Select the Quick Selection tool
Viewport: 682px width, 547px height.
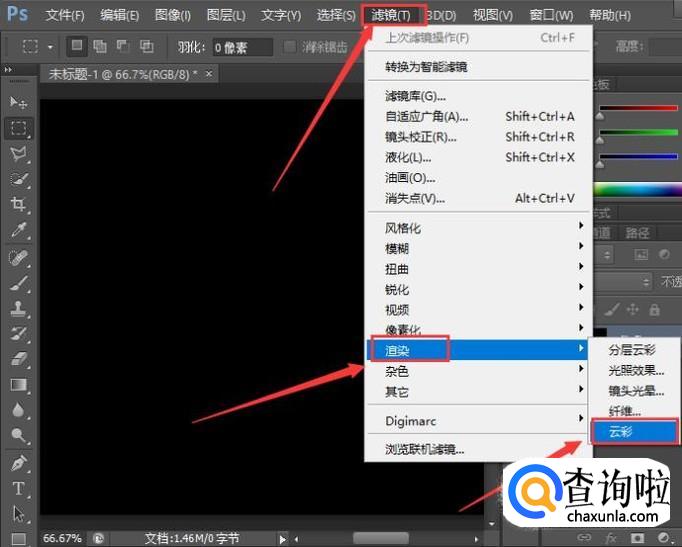18,179
